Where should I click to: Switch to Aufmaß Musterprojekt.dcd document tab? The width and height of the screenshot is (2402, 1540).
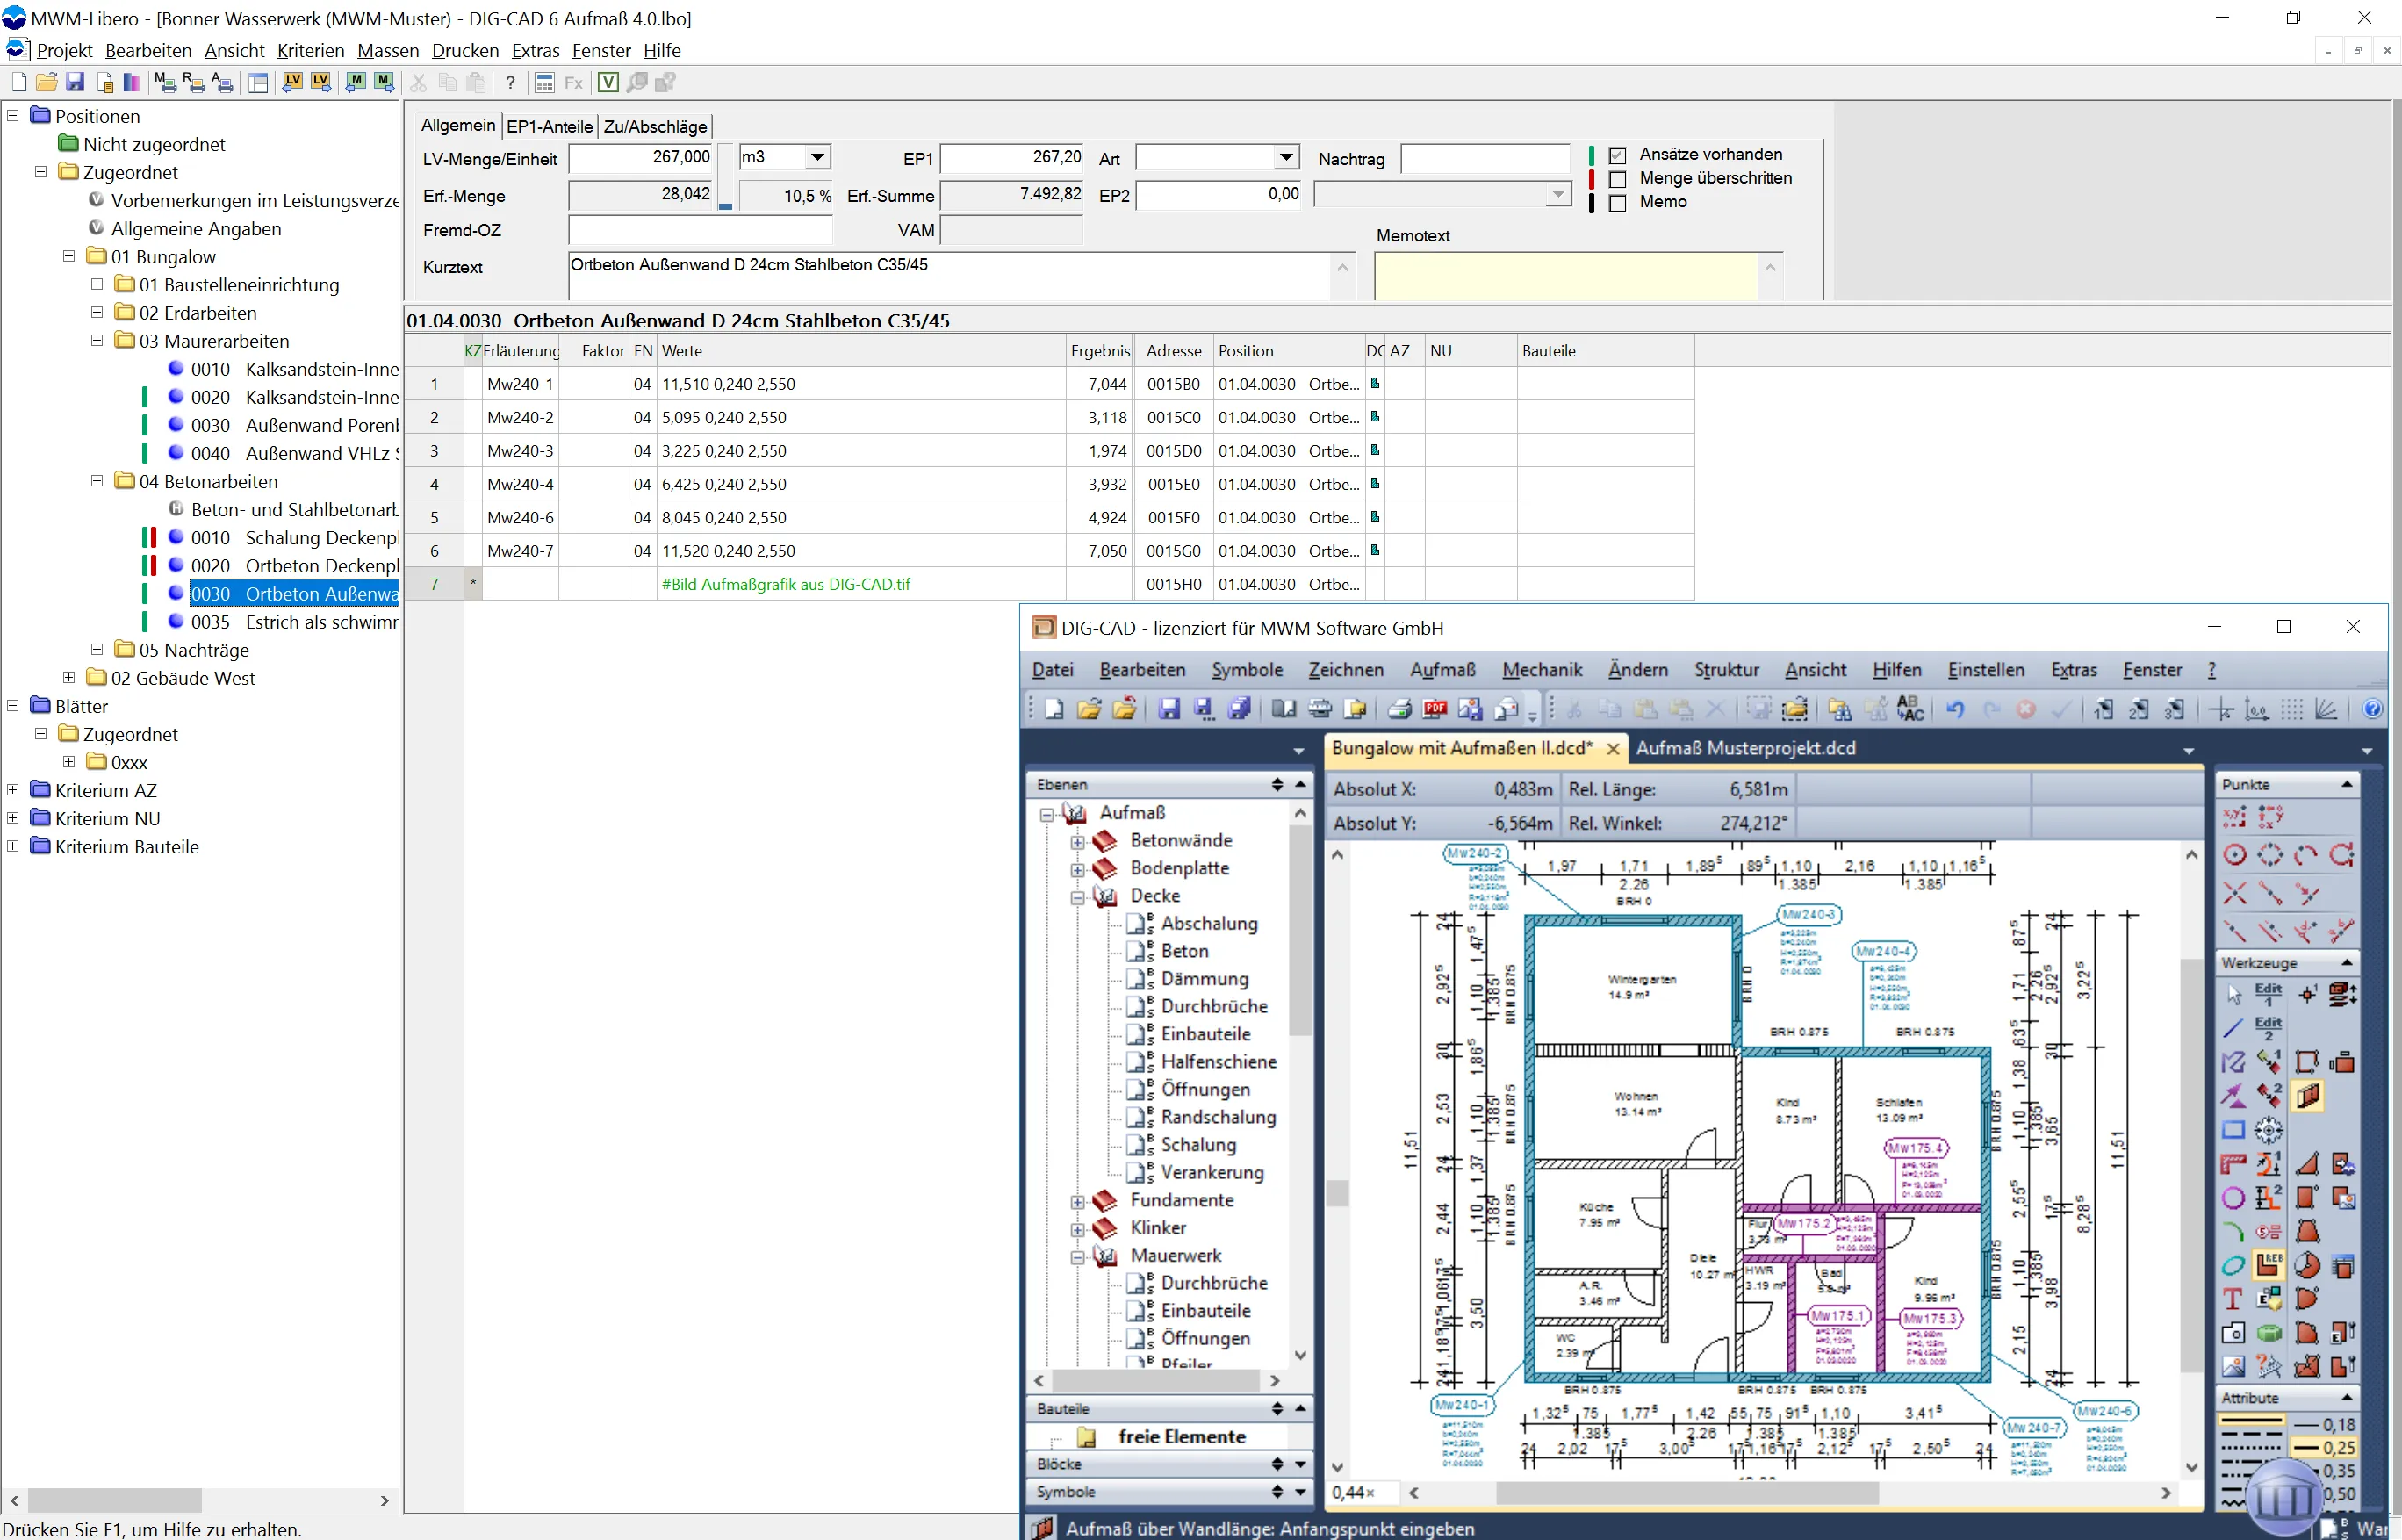1745,749
